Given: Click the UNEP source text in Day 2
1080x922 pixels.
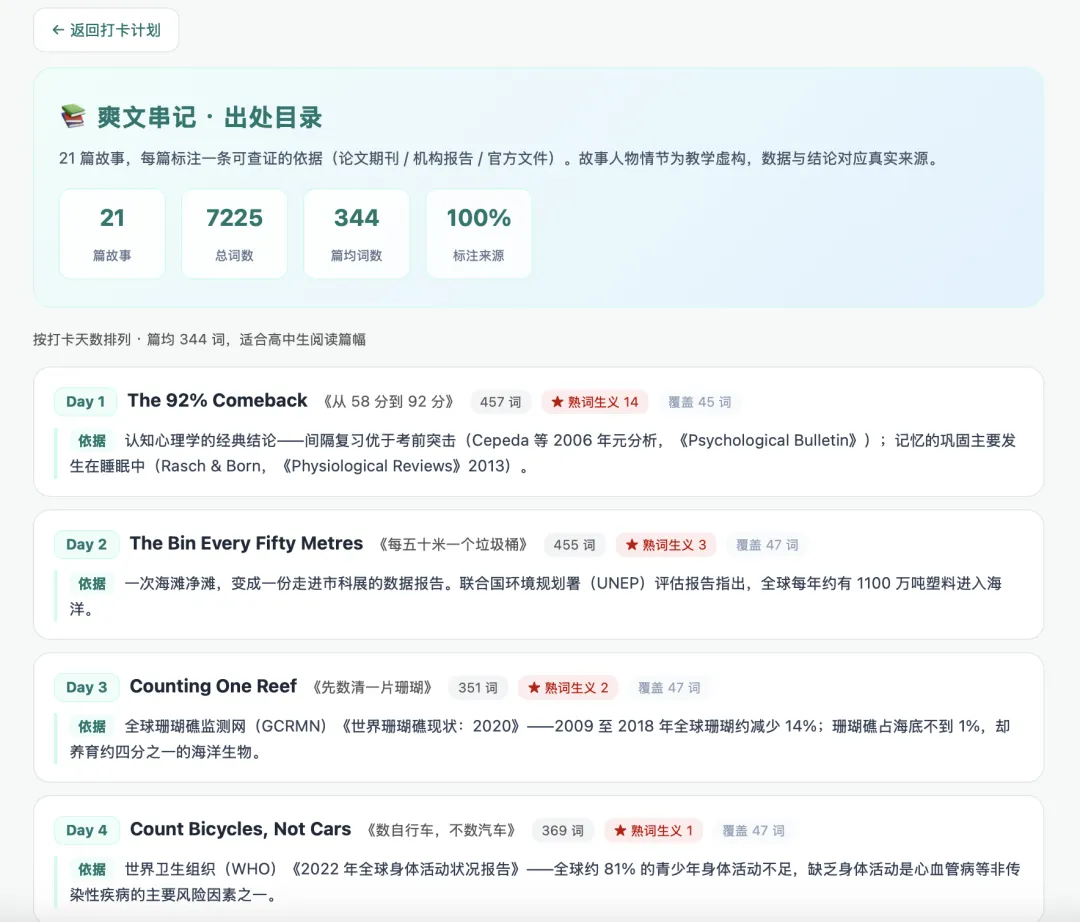Looking at the screenshot, I should pyautogui.click(x=536, y=596).
